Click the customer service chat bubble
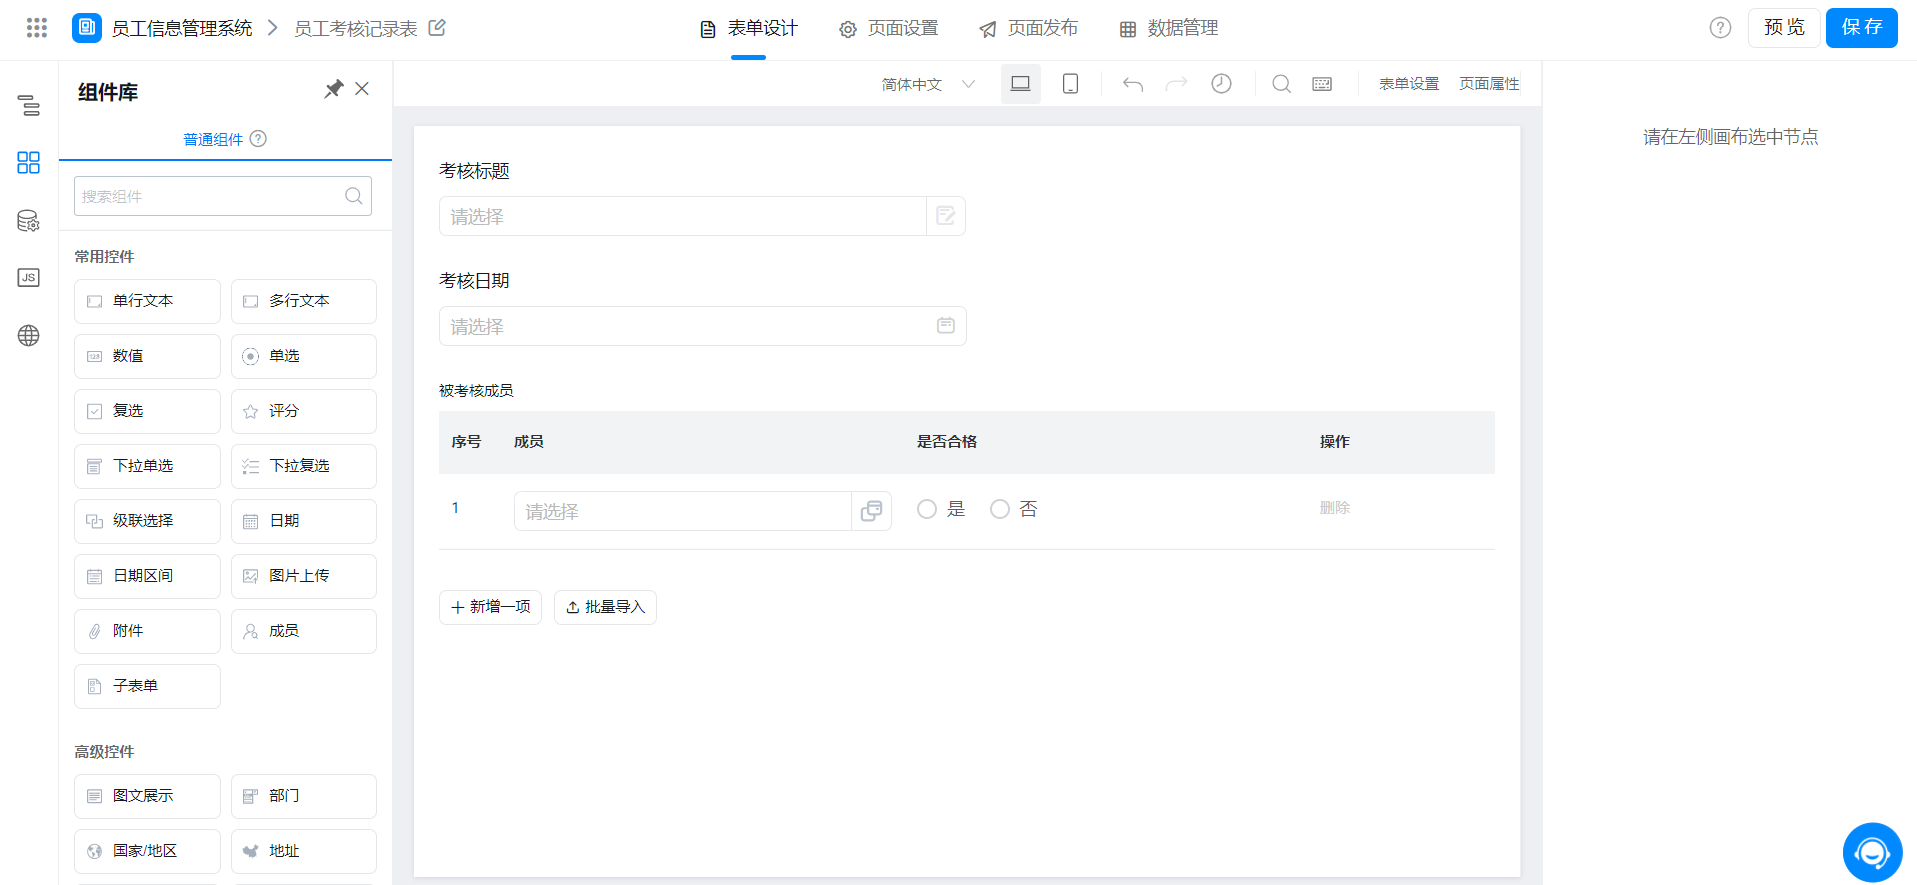This screenshot has height=885, width=1917. (x=1871, y=853)
